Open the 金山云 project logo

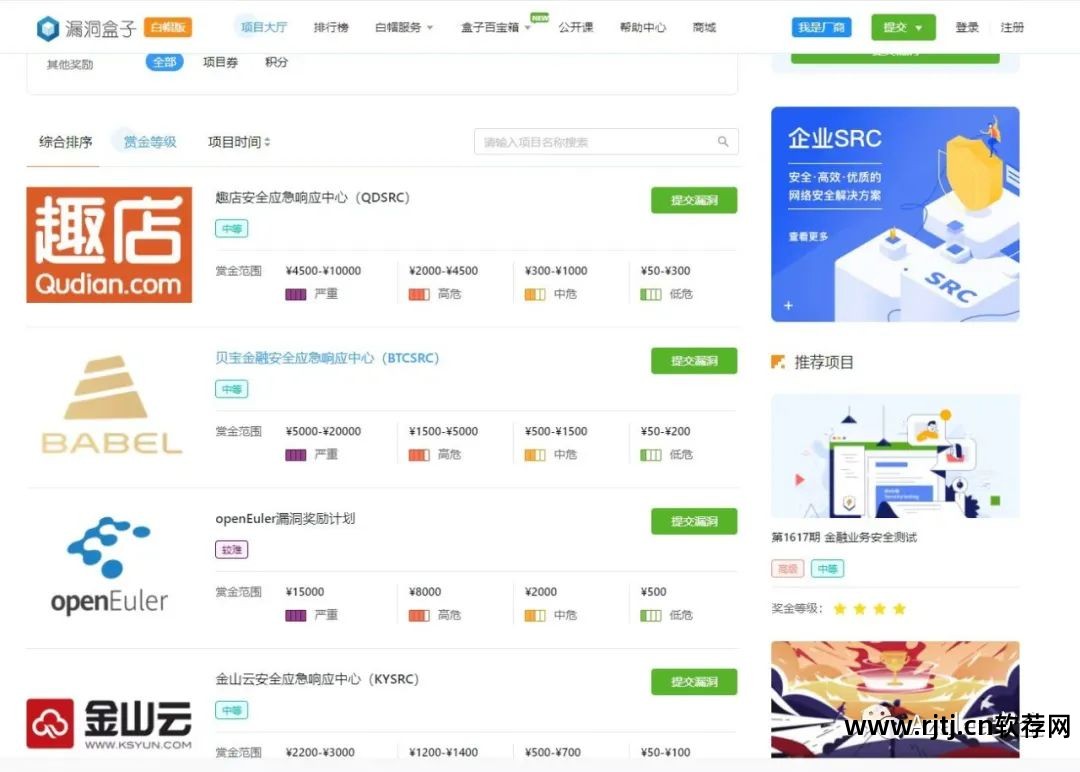pyautogui.click(x=109, y=724)
